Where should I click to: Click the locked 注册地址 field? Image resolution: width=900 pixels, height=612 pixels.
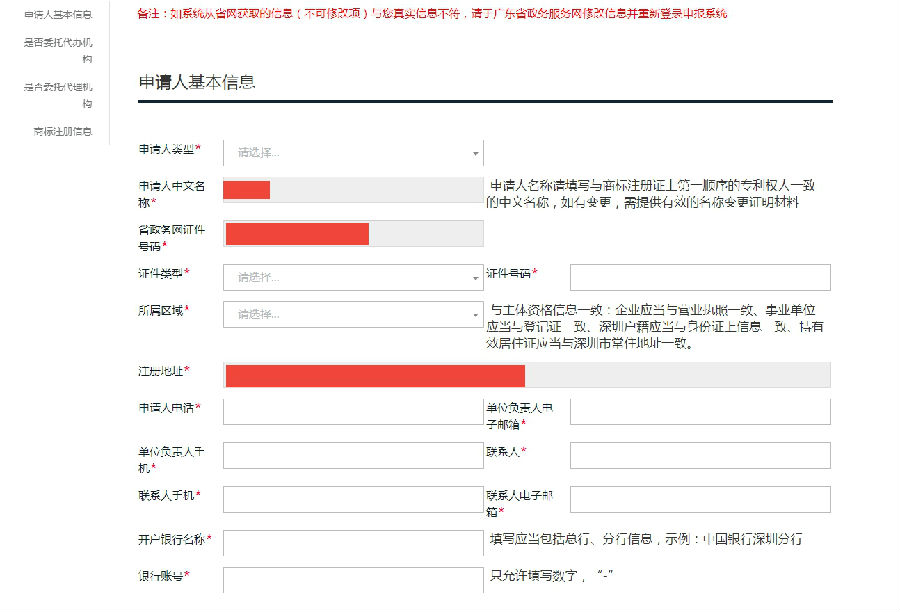click(527, 375)
